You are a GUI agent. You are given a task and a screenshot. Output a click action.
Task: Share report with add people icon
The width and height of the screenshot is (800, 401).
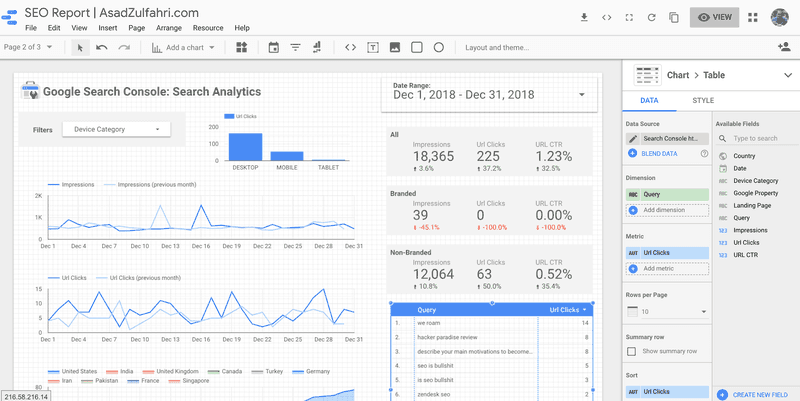point(784,47)
